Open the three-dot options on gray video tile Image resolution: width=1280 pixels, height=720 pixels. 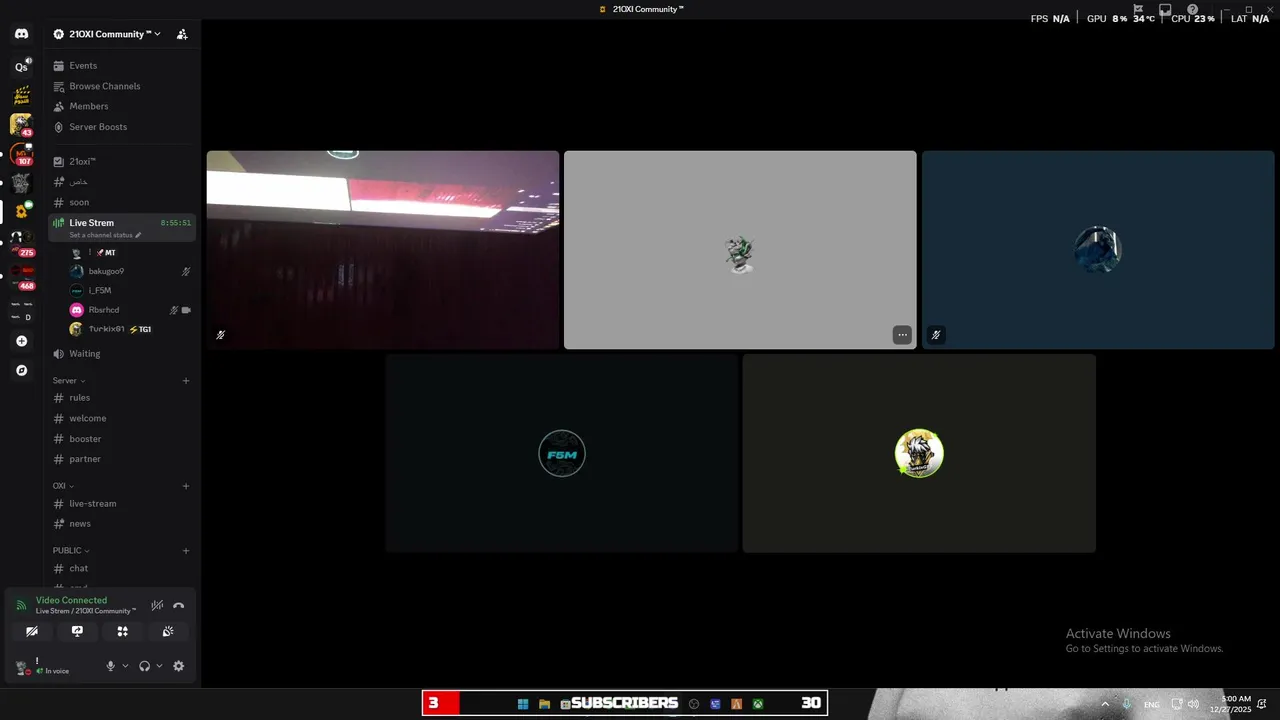click(902, 335)
